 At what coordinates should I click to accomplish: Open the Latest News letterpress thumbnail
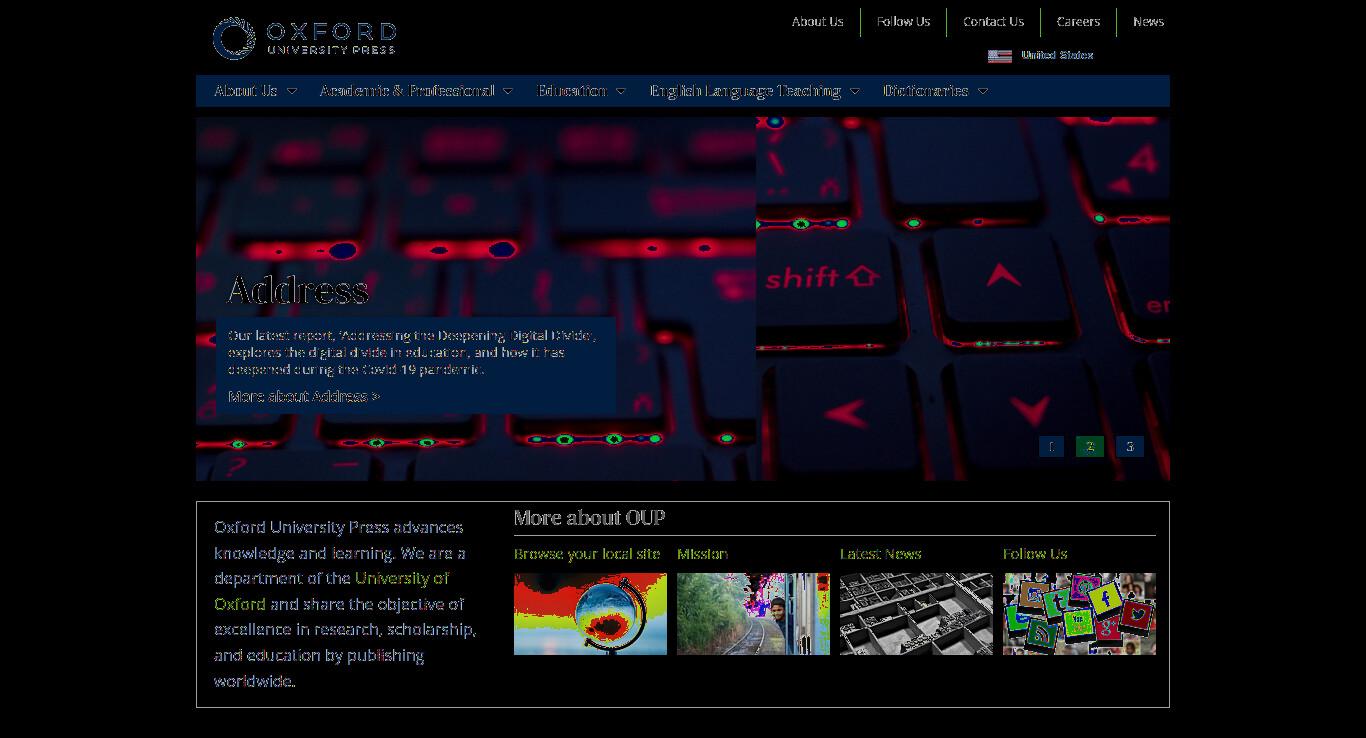[x=916, y=614]
